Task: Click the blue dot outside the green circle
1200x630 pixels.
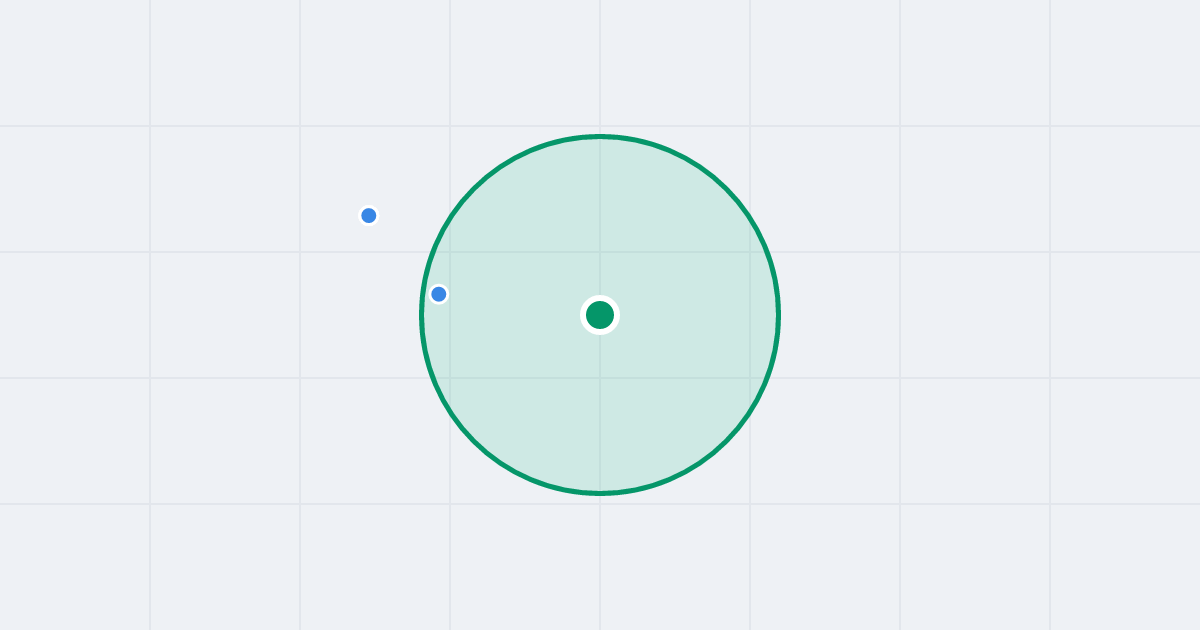Action: (369, 215)
